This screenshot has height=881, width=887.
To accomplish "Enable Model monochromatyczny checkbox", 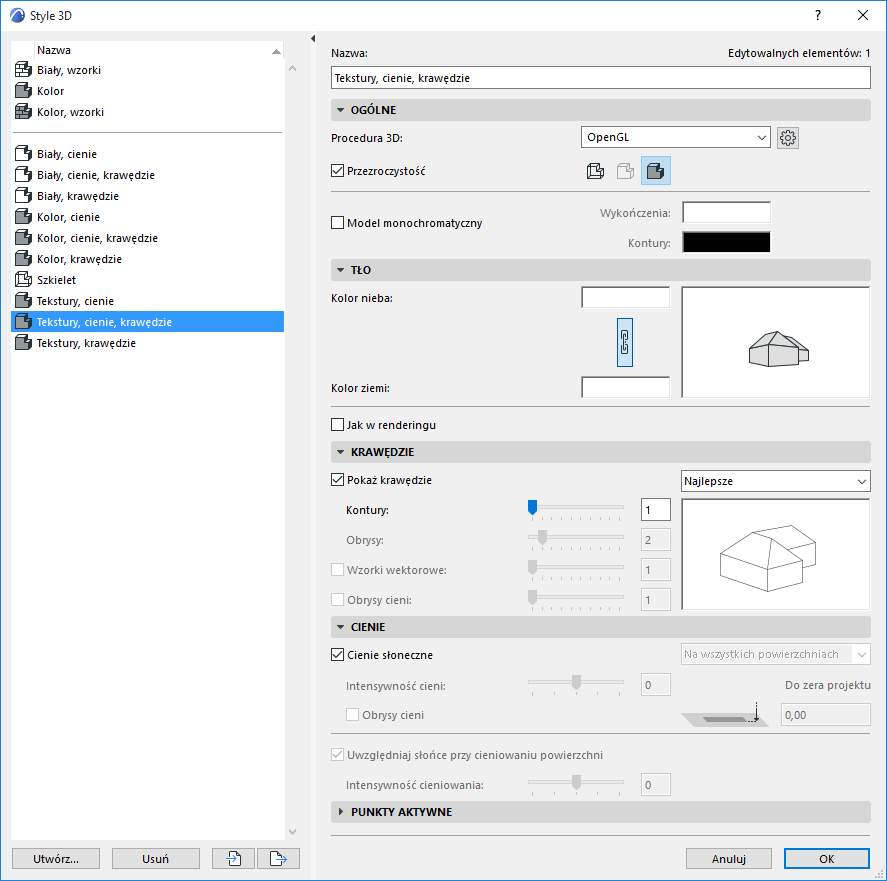I will (337, 223).
